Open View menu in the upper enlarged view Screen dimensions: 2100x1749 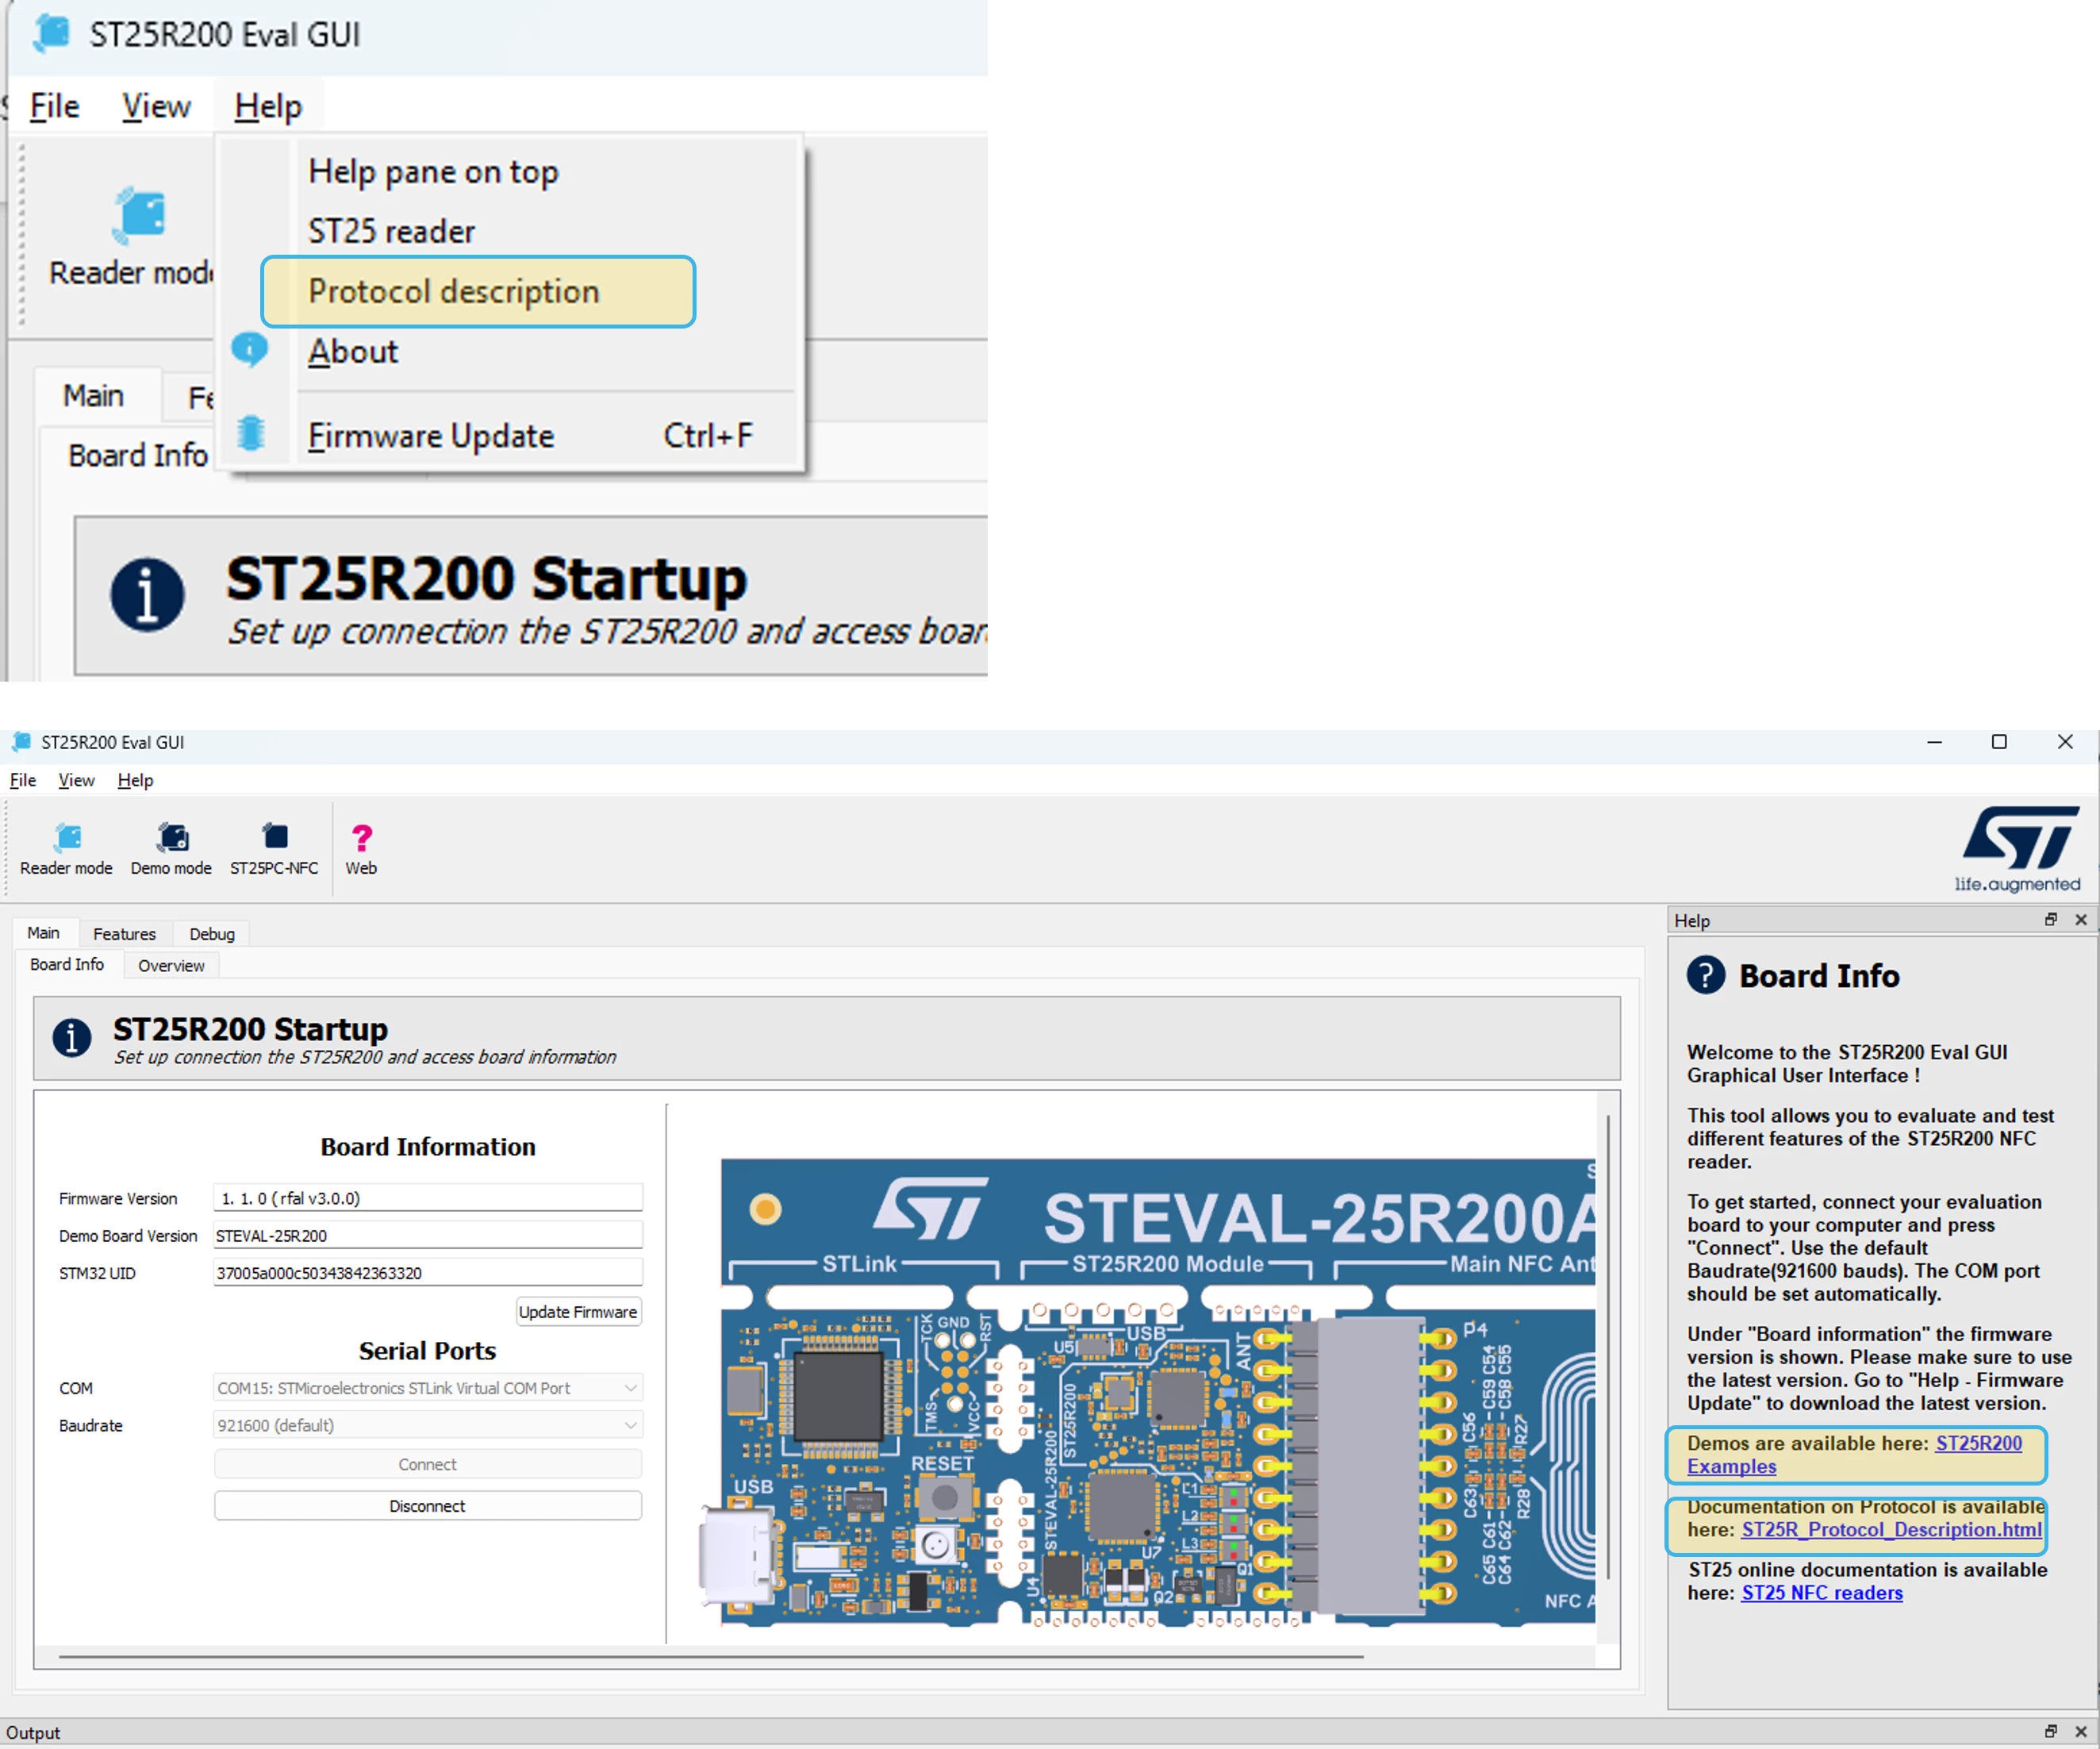coord(156,106)
